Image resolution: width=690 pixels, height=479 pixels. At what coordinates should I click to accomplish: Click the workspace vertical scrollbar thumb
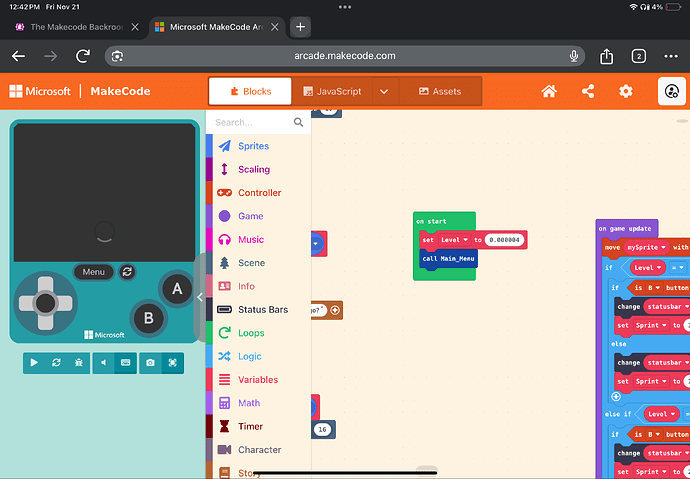tap(682, 121)
